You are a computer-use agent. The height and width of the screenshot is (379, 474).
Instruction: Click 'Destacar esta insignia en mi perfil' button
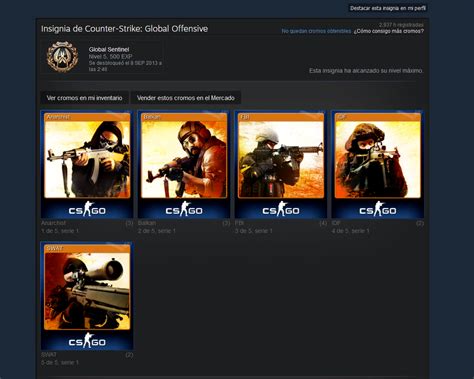pyautogui.click(x=388, y=8)
